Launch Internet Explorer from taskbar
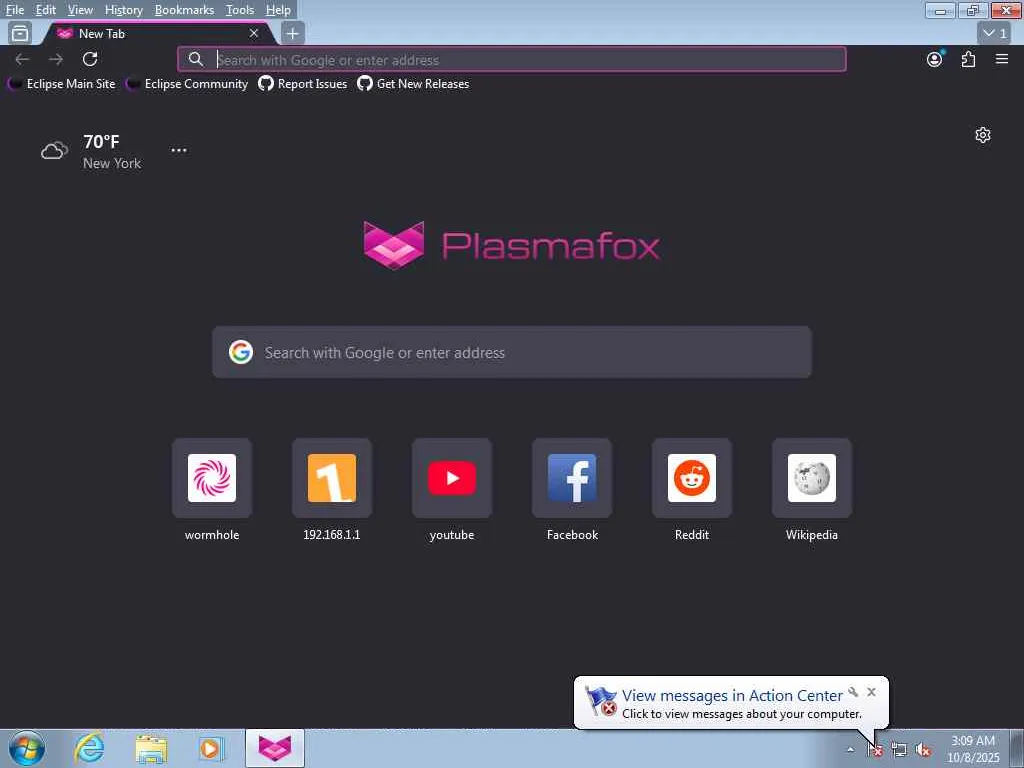The width and height of the screenshot is (1024, 768). (89, 748)
